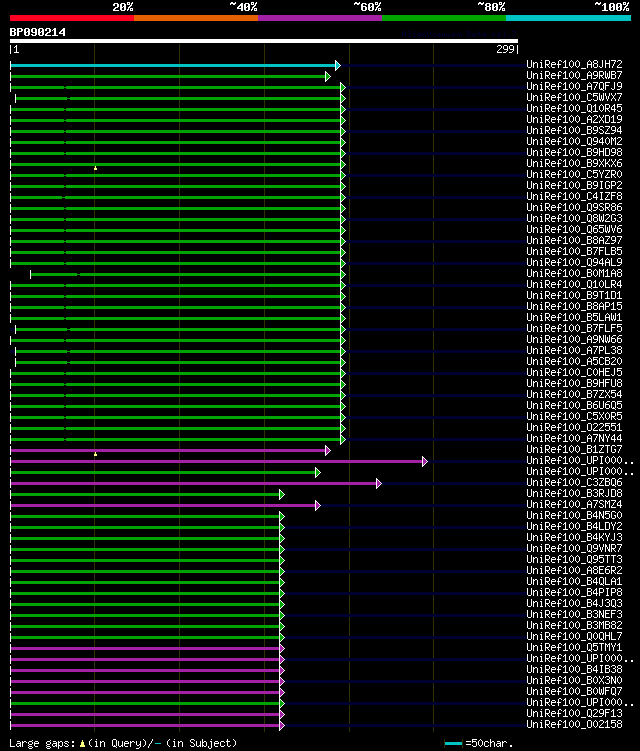The height and width of the screenshot is (751, 640).
Task: Click the arrowhead ending the B0M1A8 alignment
Action: click(x=343, y=274)
